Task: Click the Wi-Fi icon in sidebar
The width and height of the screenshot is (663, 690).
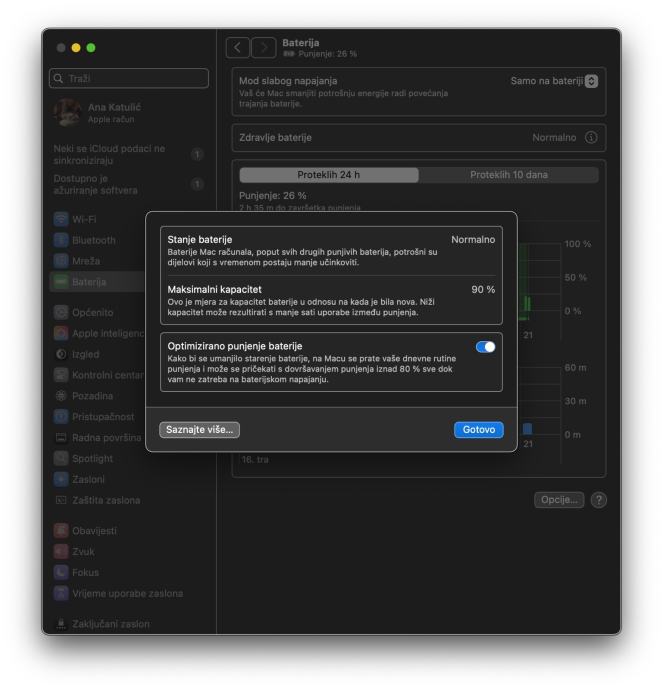Action: tap(61, 219)
